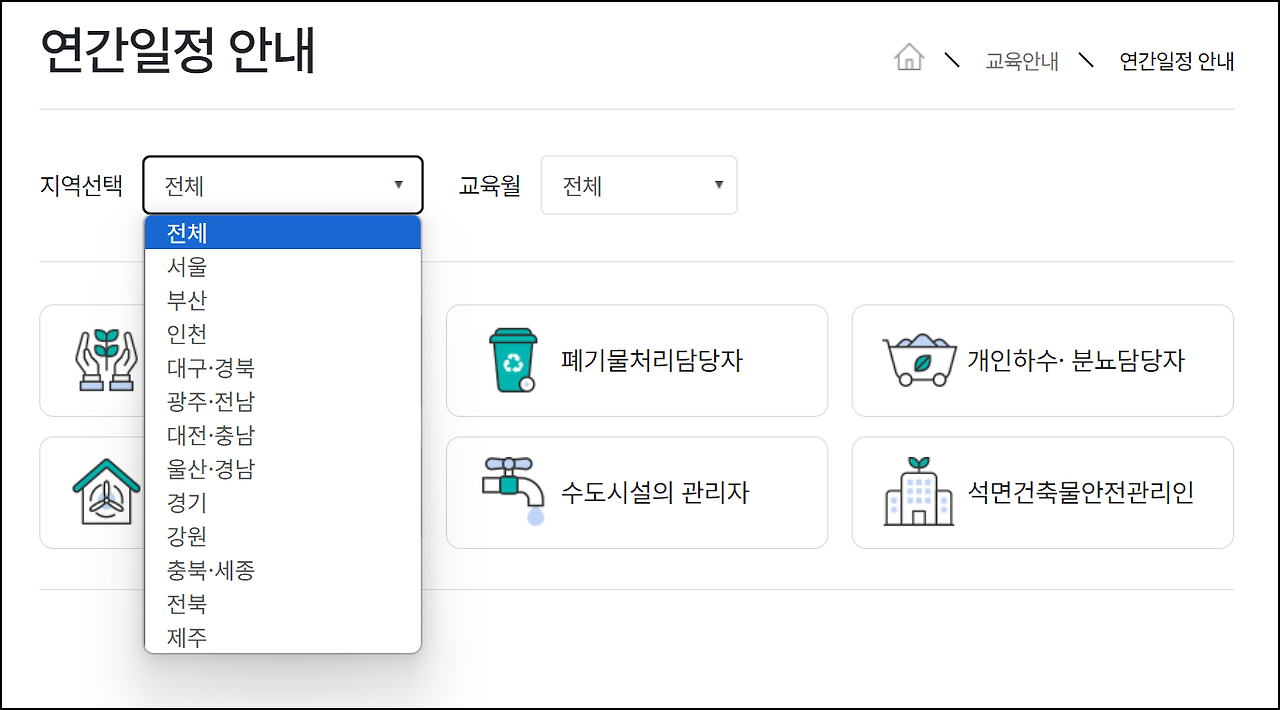Choose 대구·경북 region option
This screenshot has width=1280, height=710.
tap(283, 368)
